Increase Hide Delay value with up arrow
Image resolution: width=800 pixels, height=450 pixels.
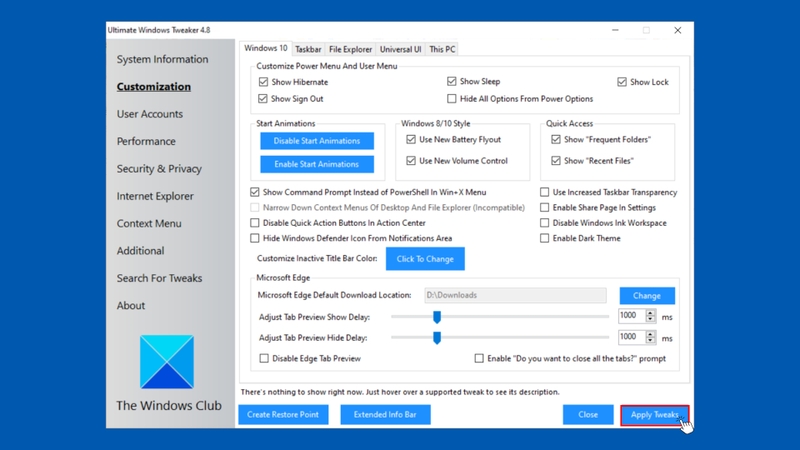pyautogui.click(x=650, y=334)
